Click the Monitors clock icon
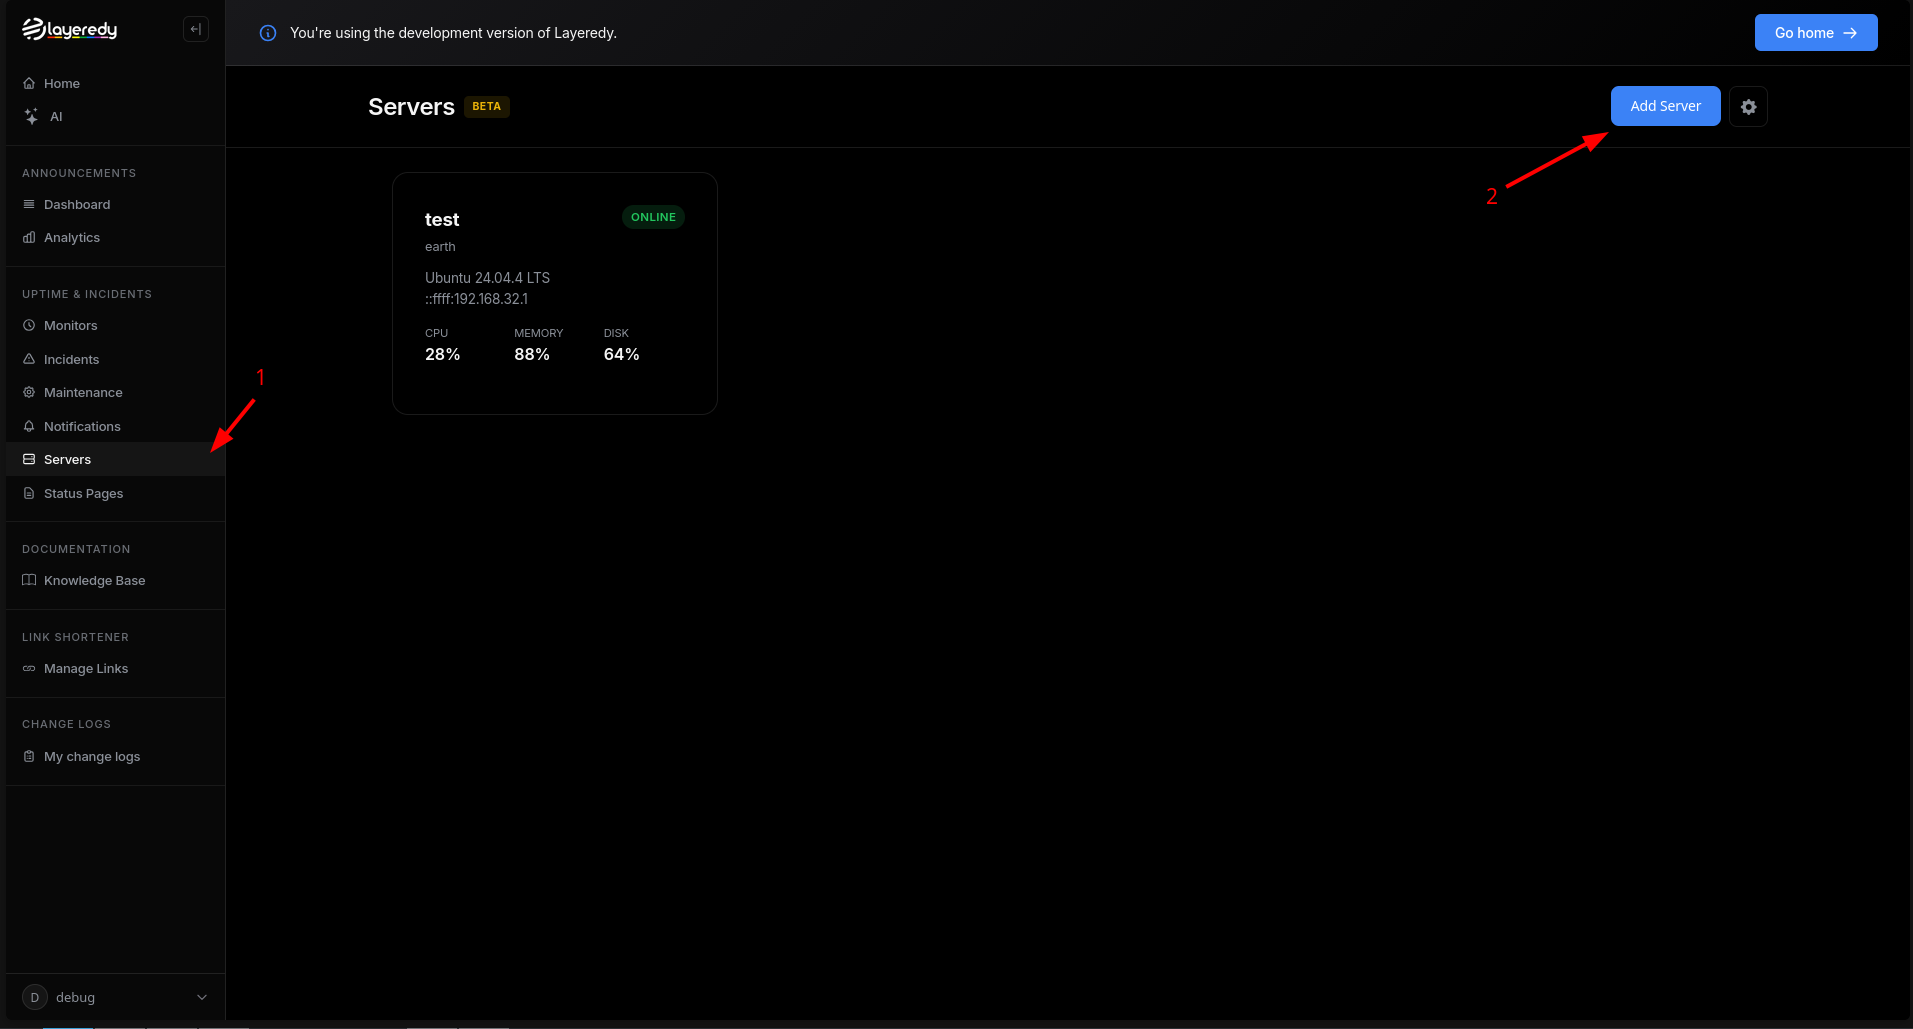The height and width of the screenshot is (1029, 1913). [x=29, y=325]
